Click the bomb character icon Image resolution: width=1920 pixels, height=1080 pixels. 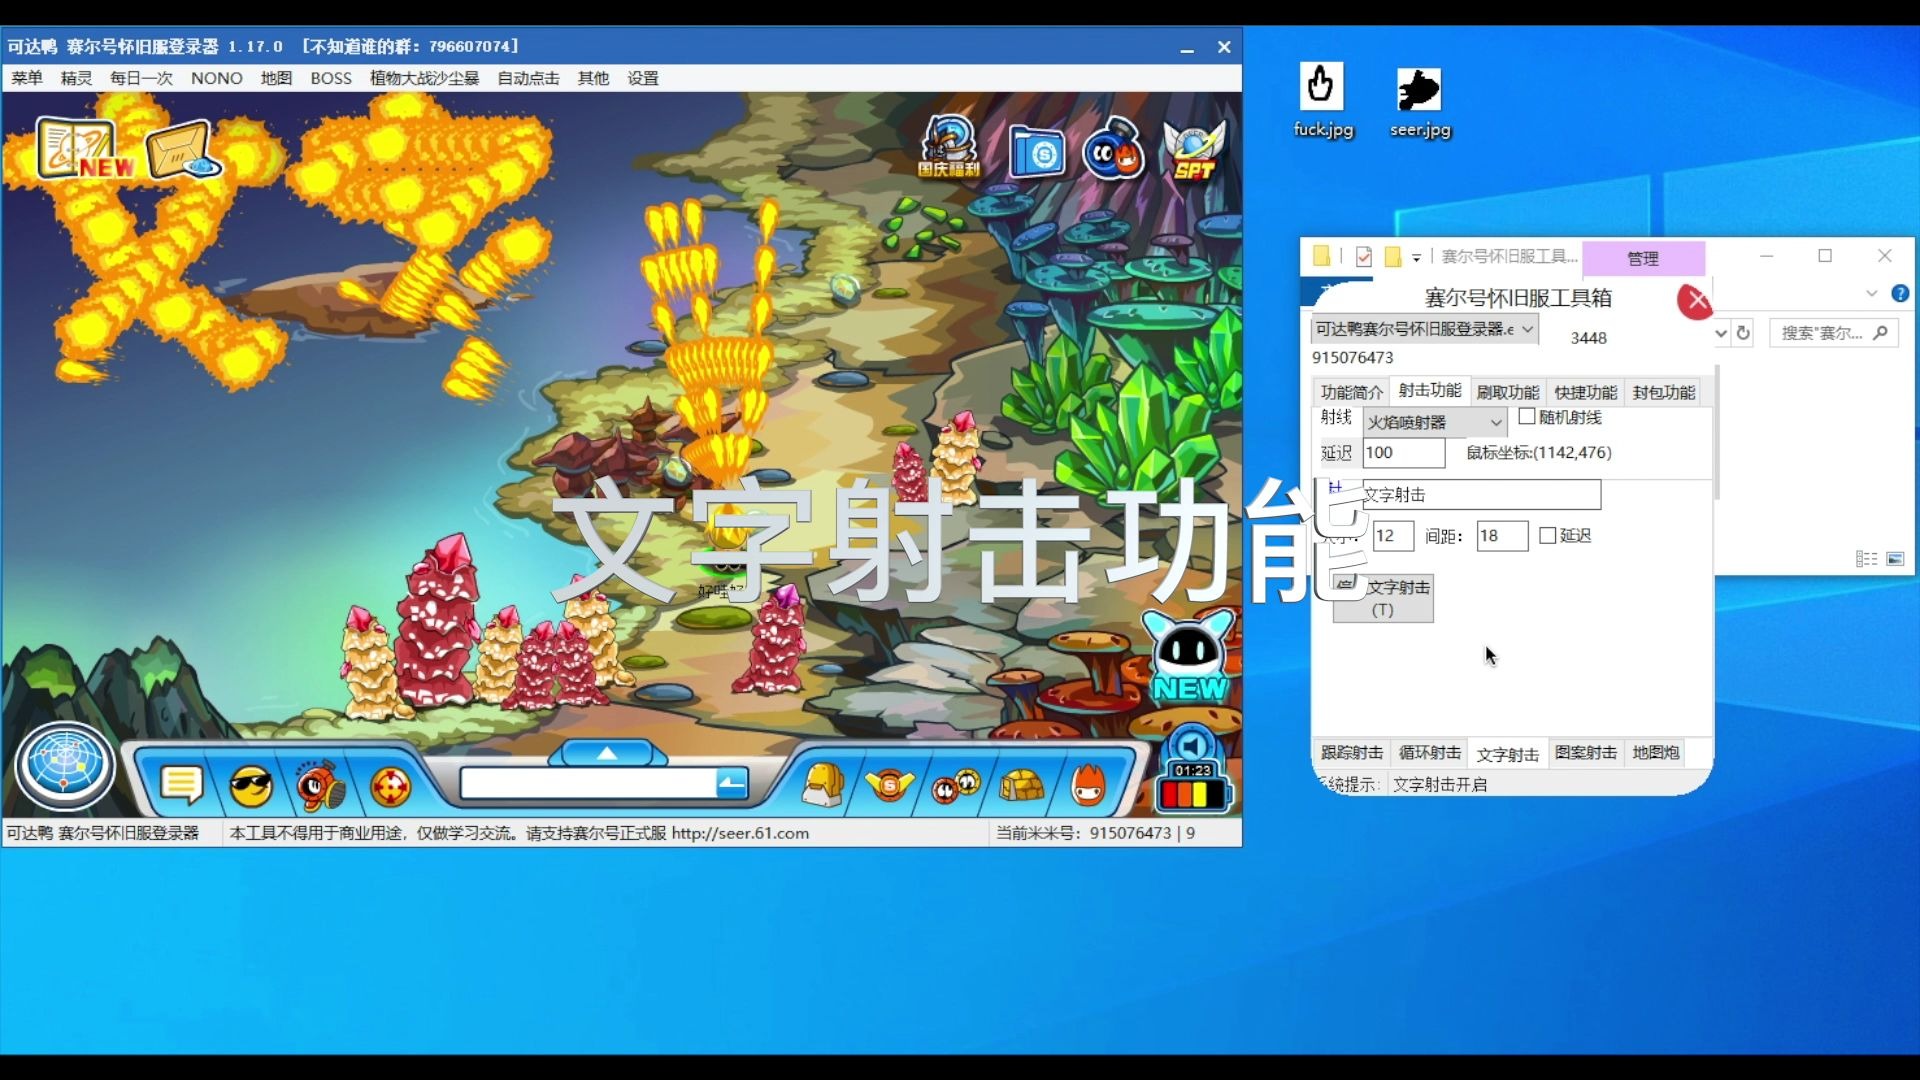click(1113, 150)
